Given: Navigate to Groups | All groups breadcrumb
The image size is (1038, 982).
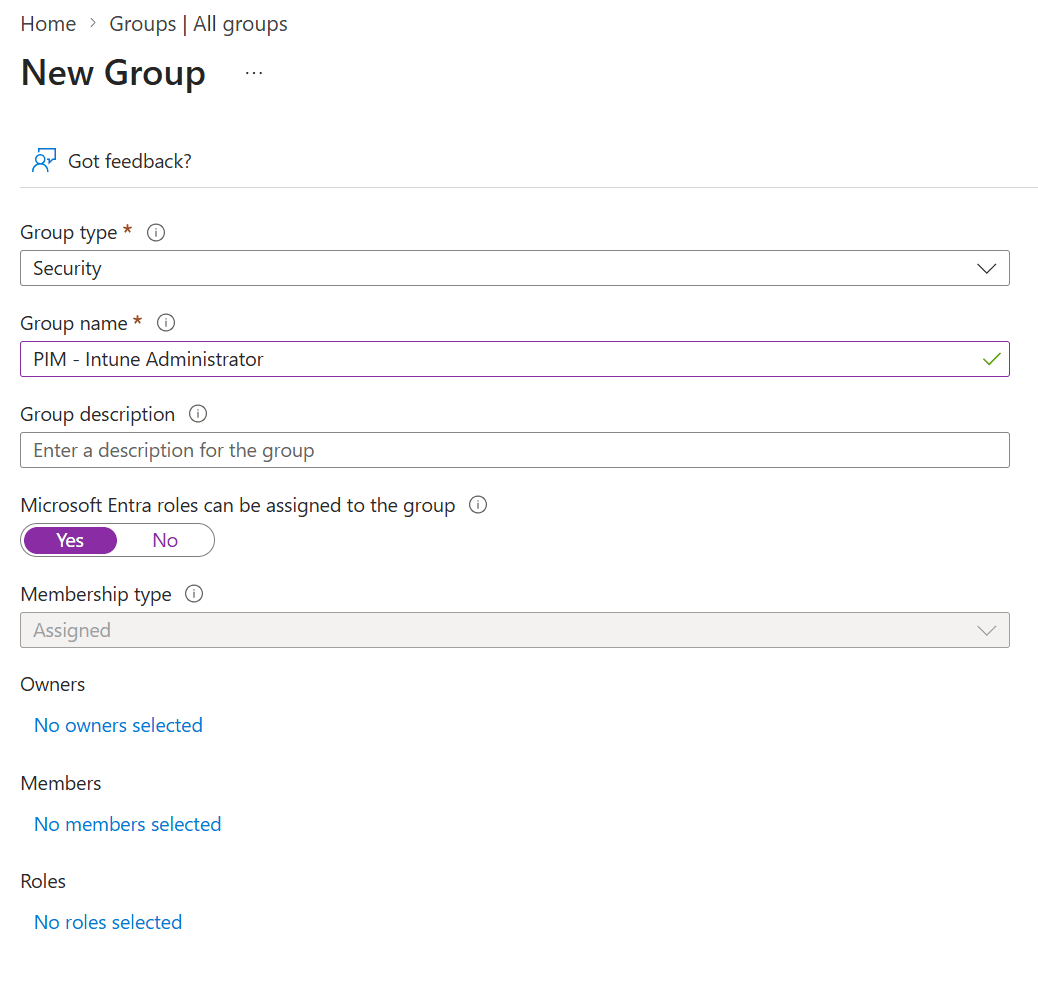Looking at the screenshot, I should (198, 24).
